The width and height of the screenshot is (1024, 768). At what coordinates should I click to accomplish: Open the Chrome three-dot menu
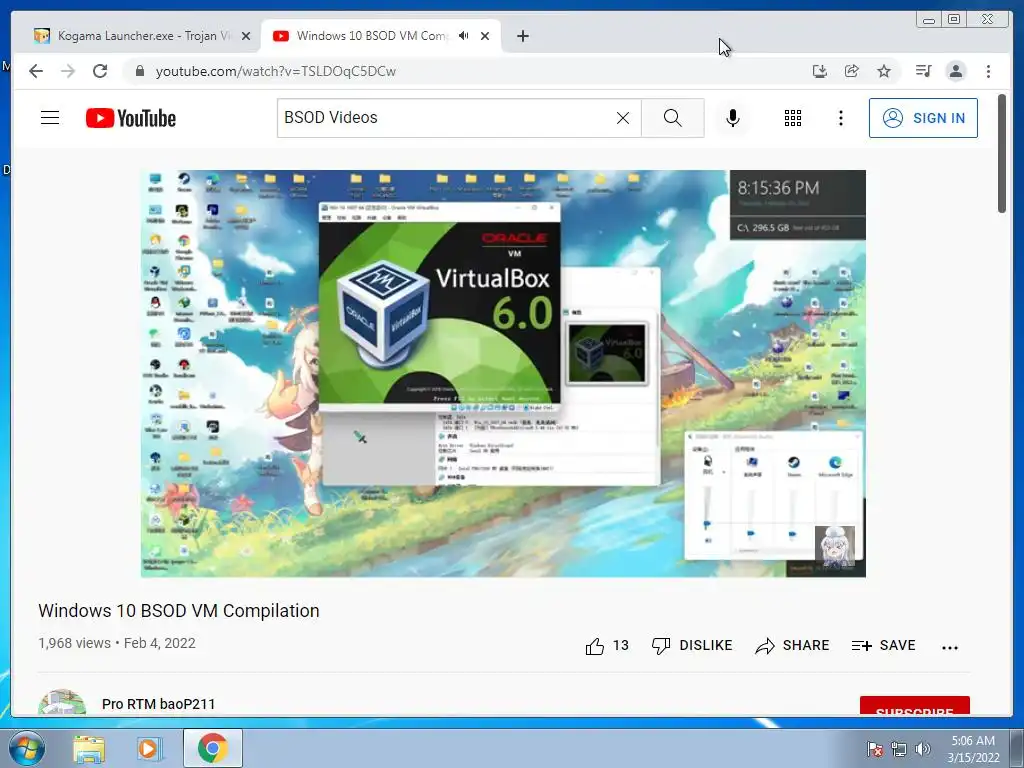point(988,71)
